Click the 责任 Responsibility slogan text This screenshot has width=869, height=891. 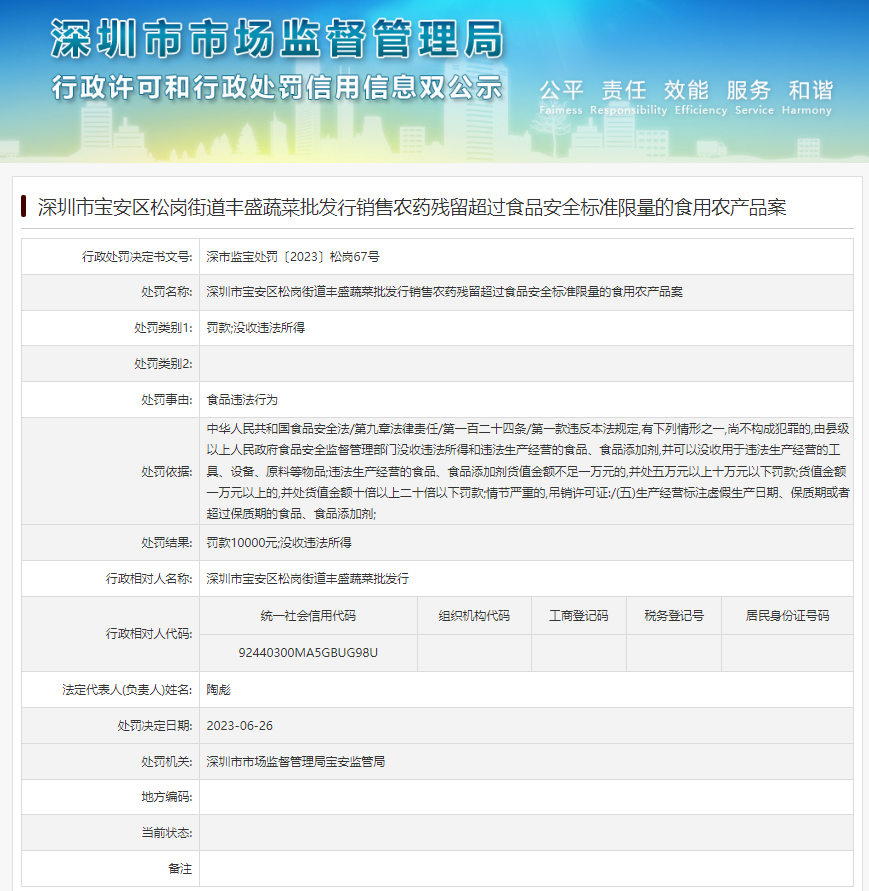point(628,98)
